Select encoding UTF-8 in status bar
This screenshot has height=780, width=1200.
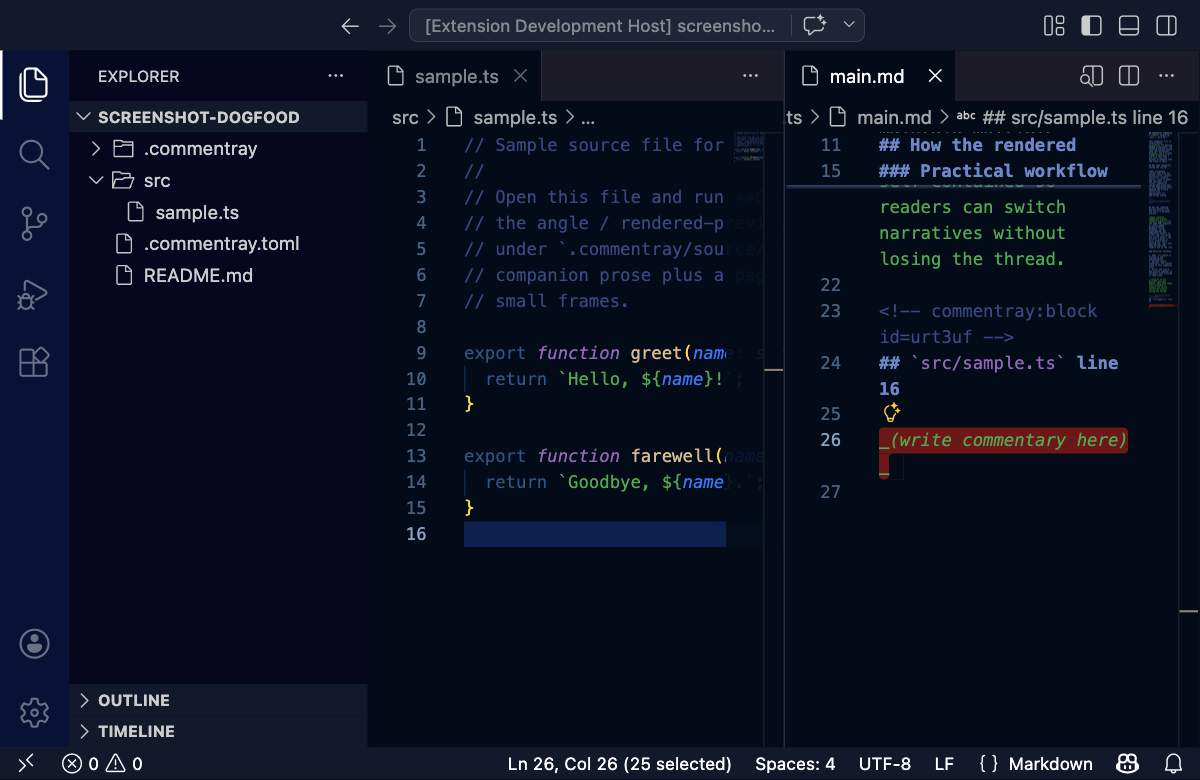(885, 764)
